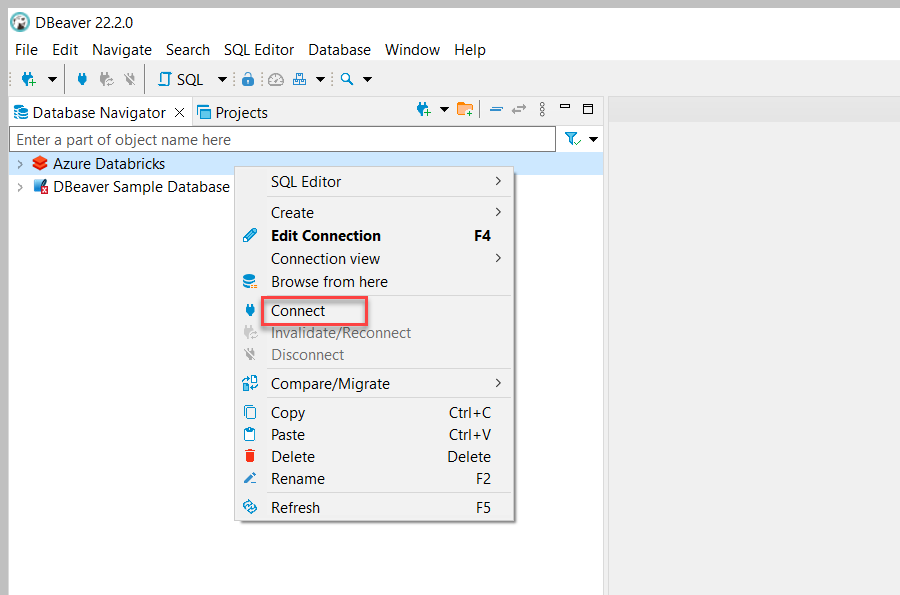The image size is (900, 595).
Task: Expand the DBeaver Sample Database node
Action: (x=20, y=187)
